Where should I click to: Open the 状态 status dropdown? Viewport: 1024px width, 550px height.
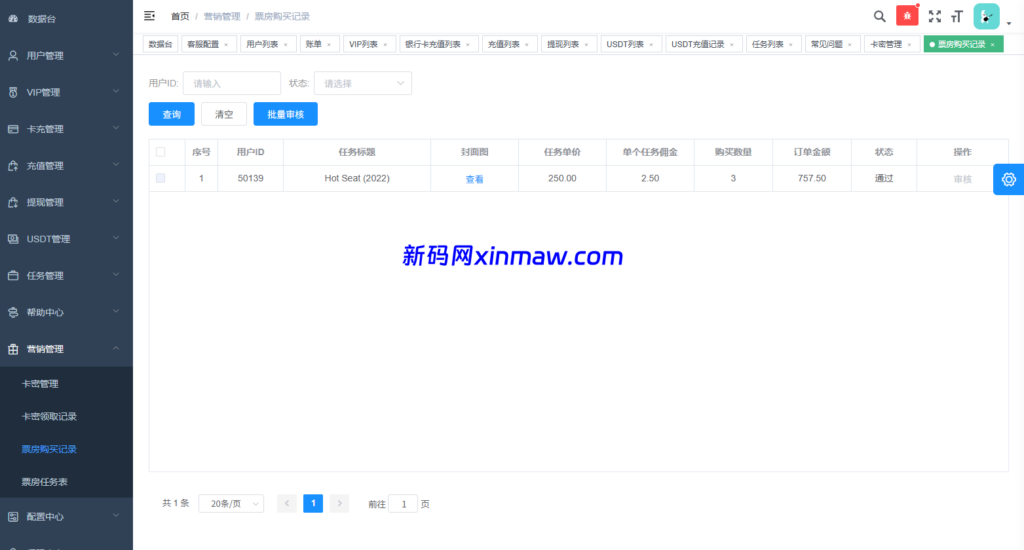click(x=362, y=83)
